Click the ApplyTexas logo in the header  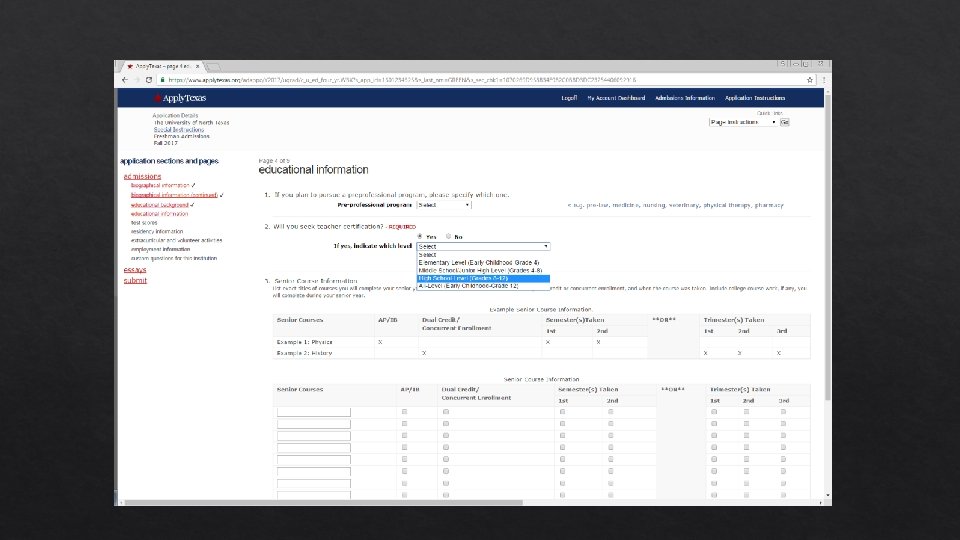pos(179,98)
